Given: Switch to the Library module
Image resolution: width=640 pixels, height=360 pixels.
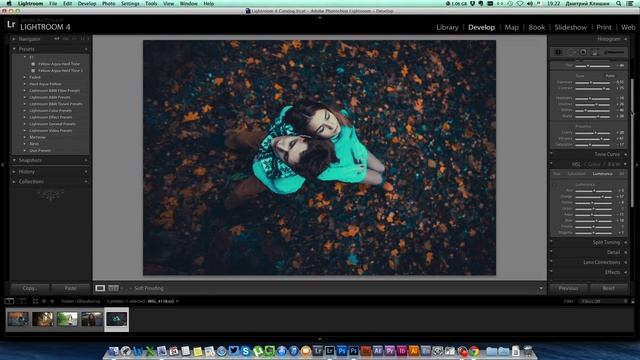Looking at the screenshot, I should (x=447, y=27).
